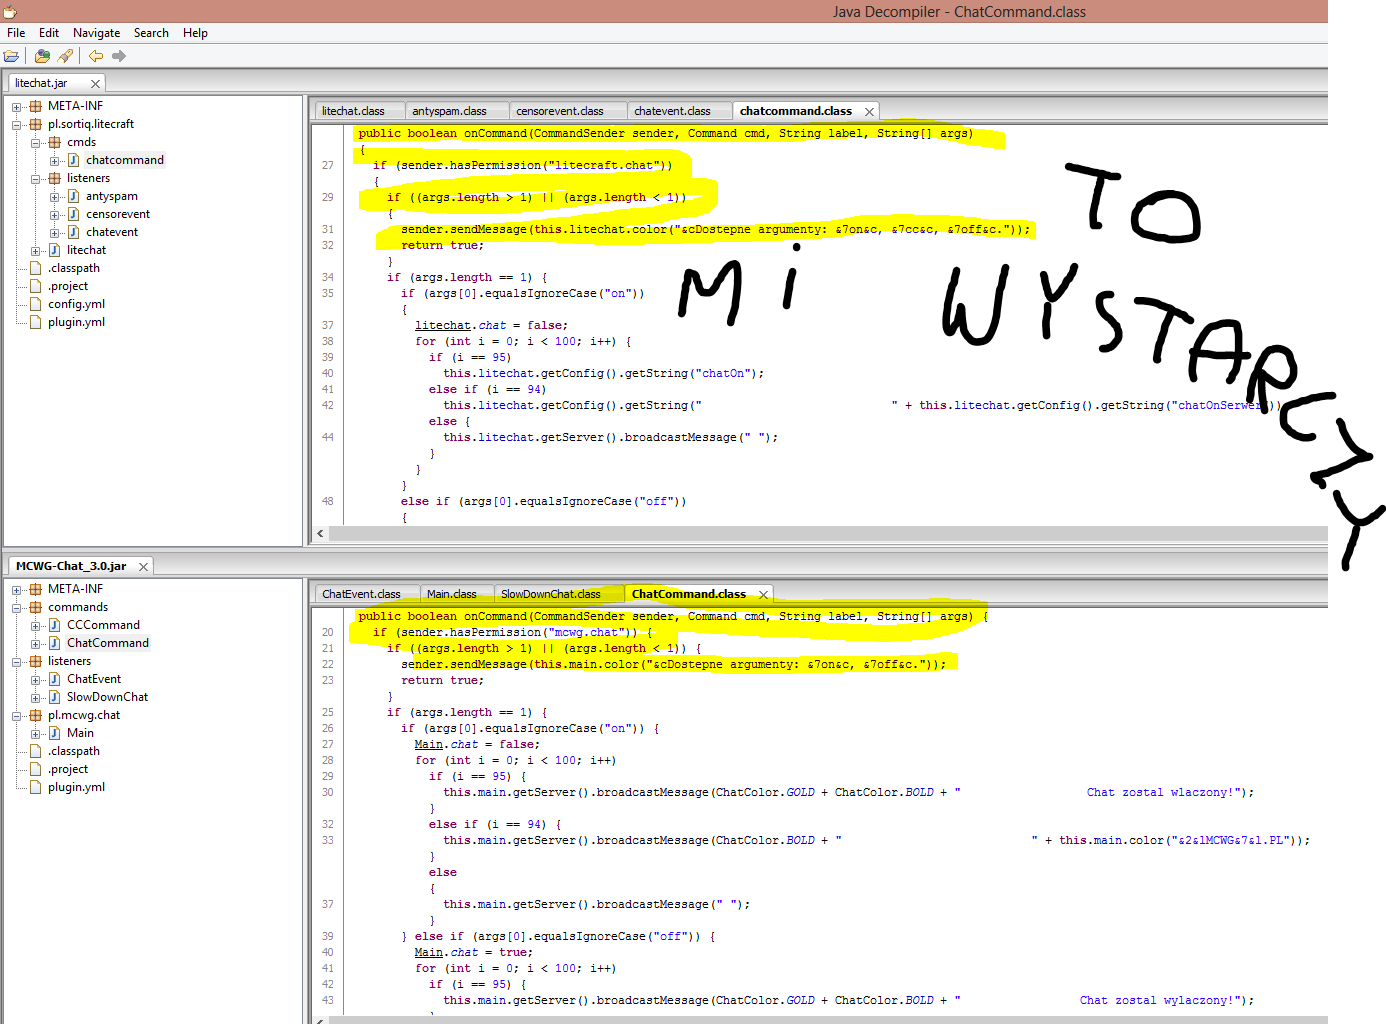Click the Open File toolbar icon
The width and height of the screenshot is (1386, 1024).
[12, 56]
